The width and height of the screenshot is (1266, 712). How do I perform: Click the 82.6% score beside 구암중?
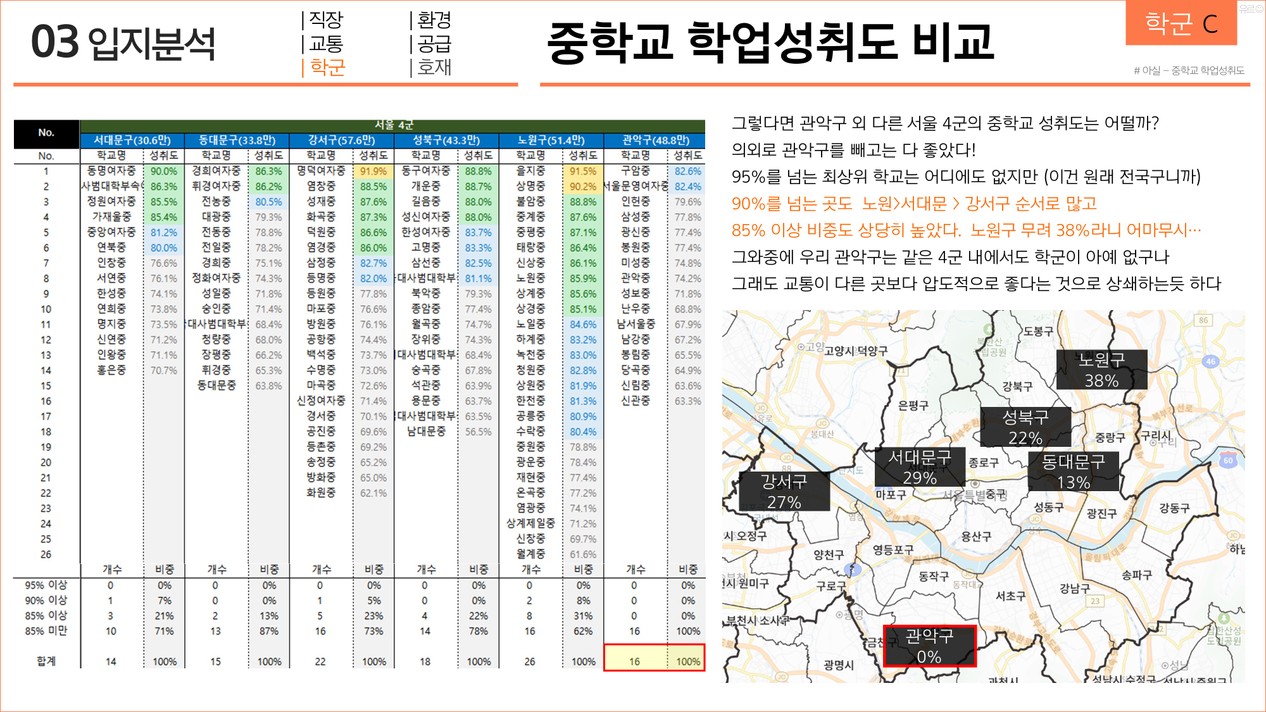pyautogui.click(x=687, y=171)
